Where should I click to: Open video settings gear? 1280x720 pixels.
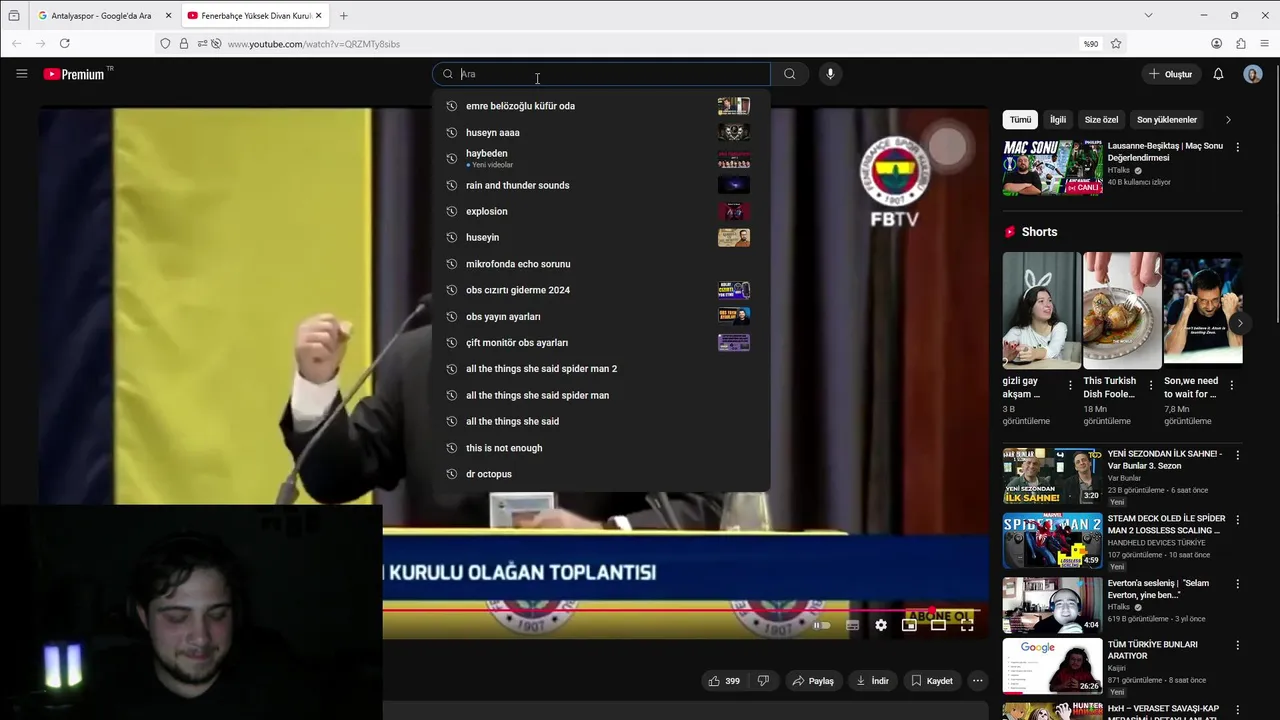tap(881, 625)
